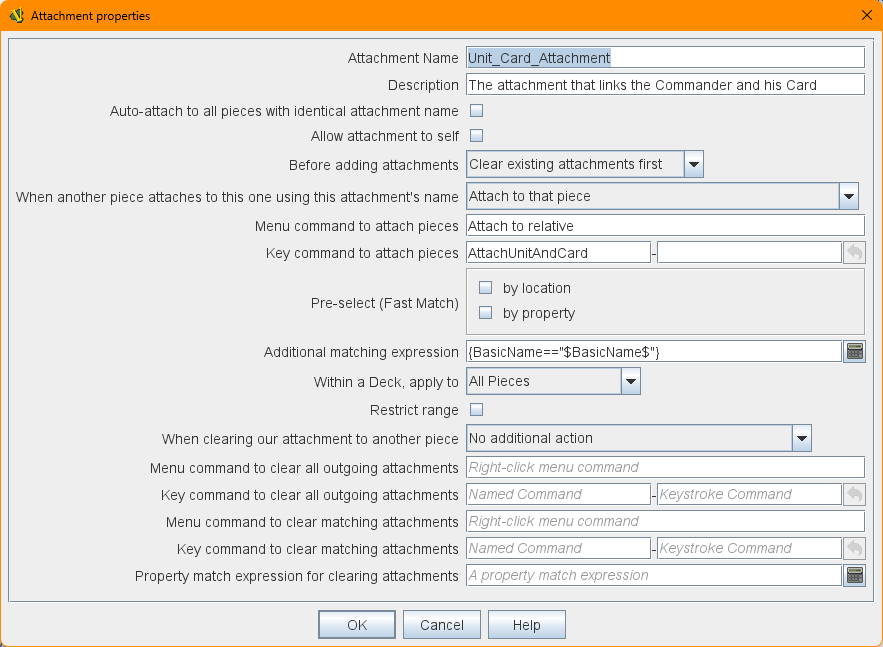
Task: Click into the Description text field
Action: tap(664, 85)
